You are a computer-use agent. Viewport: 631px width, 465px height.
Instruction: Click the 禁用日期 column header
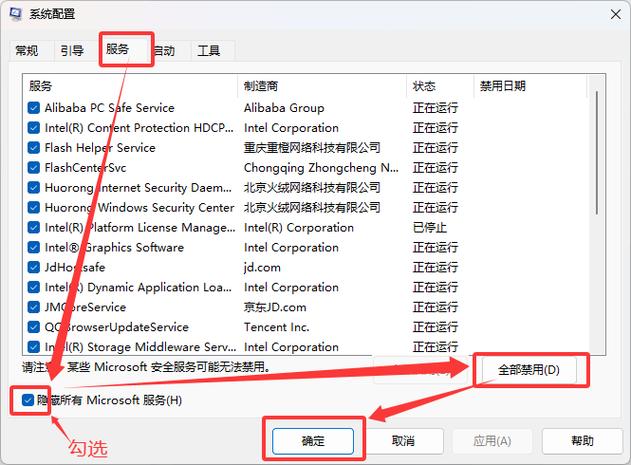pos(530,86)
